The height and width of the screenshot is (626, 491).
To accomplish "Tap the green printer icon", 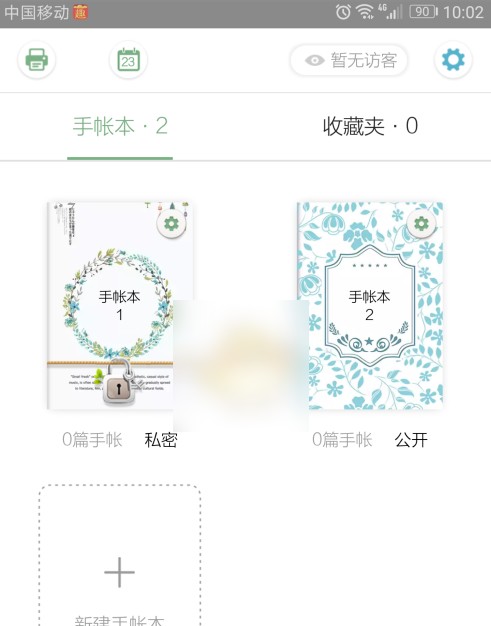I will (x=37, y=60).
